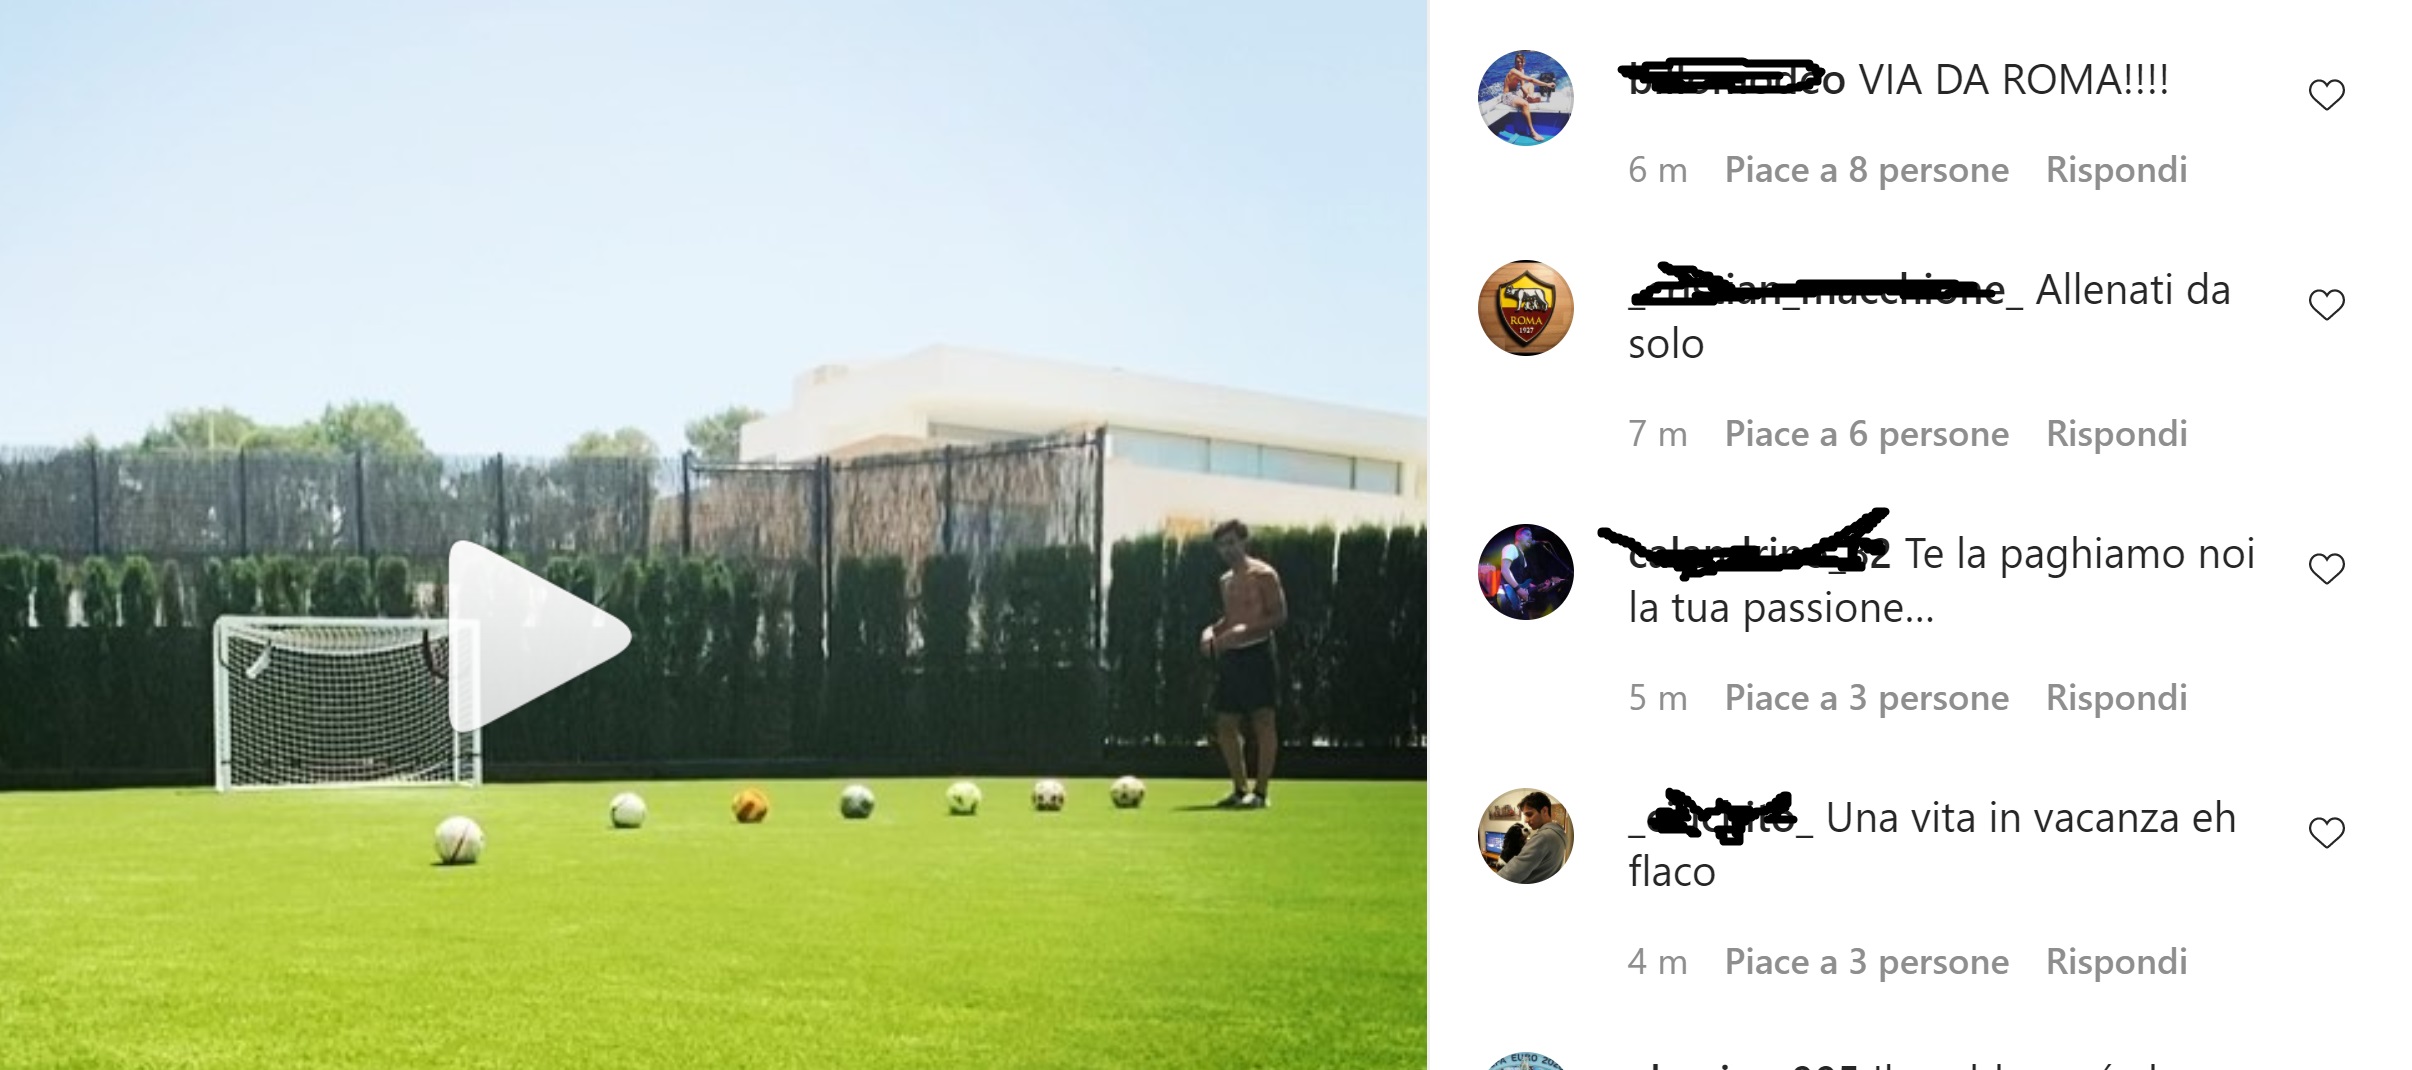Screen dimensions: 2412x1070
Task: View 3 likes on 'Te la paghiamo' comment
Action: [1866, 698]
